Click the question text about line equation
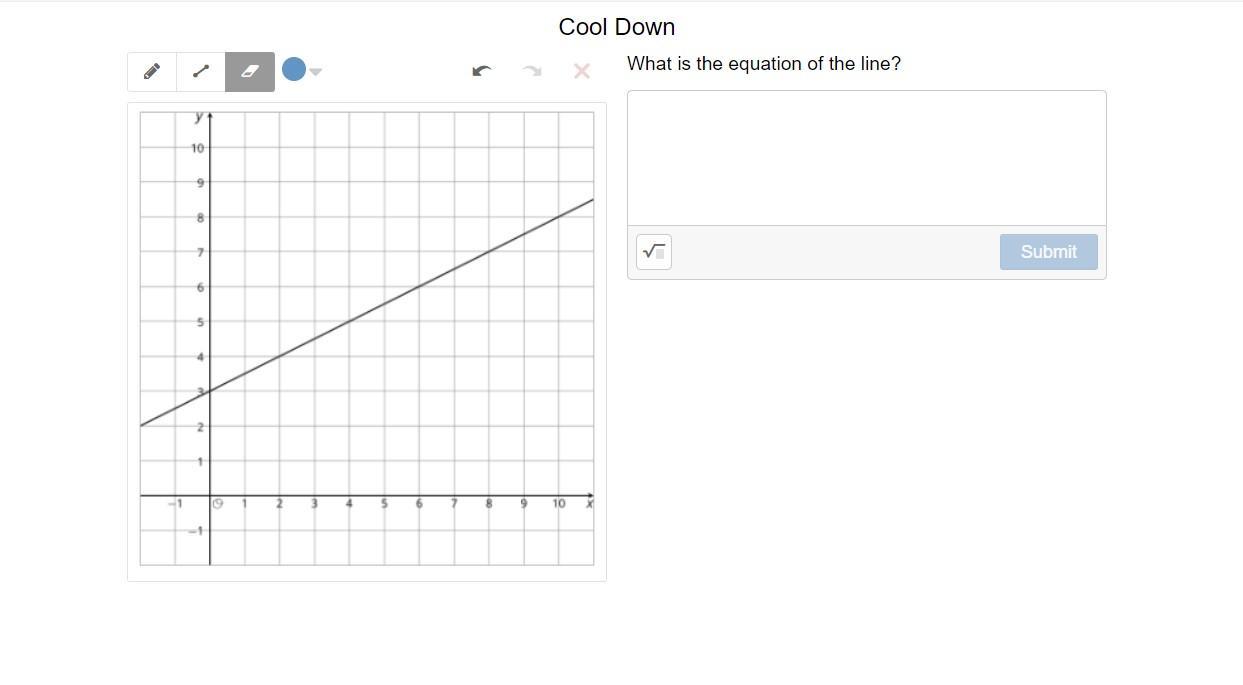 pos(764,64)
